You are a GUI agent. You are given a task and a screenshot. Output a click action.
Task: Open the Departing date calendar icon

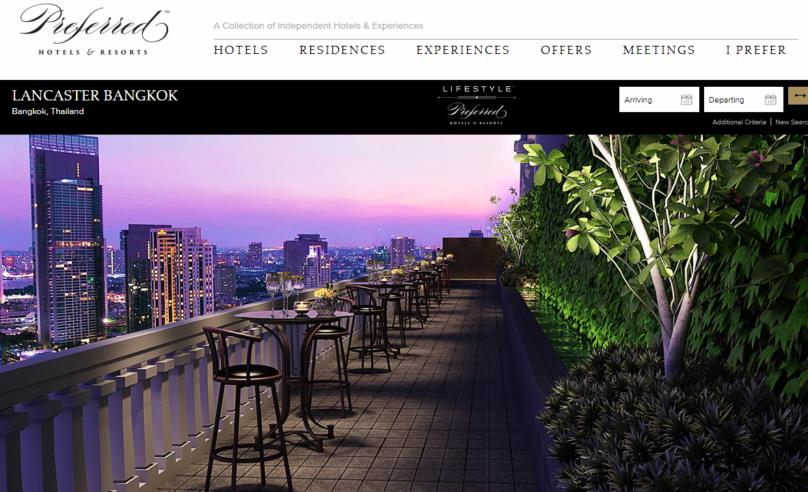click(x=770, y=99)
